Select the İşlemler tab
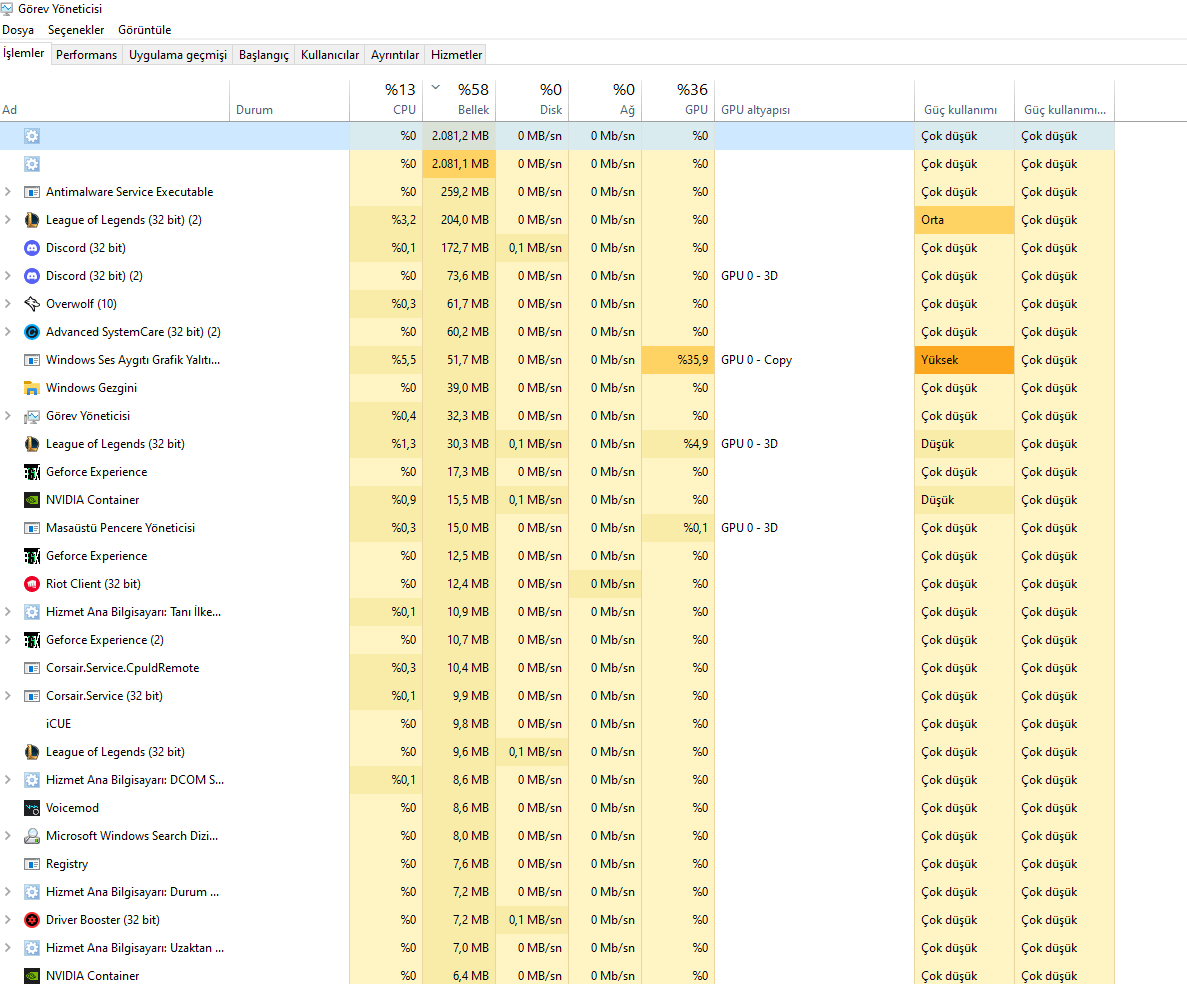This screenshot has height=984, width=1187. 24,54
